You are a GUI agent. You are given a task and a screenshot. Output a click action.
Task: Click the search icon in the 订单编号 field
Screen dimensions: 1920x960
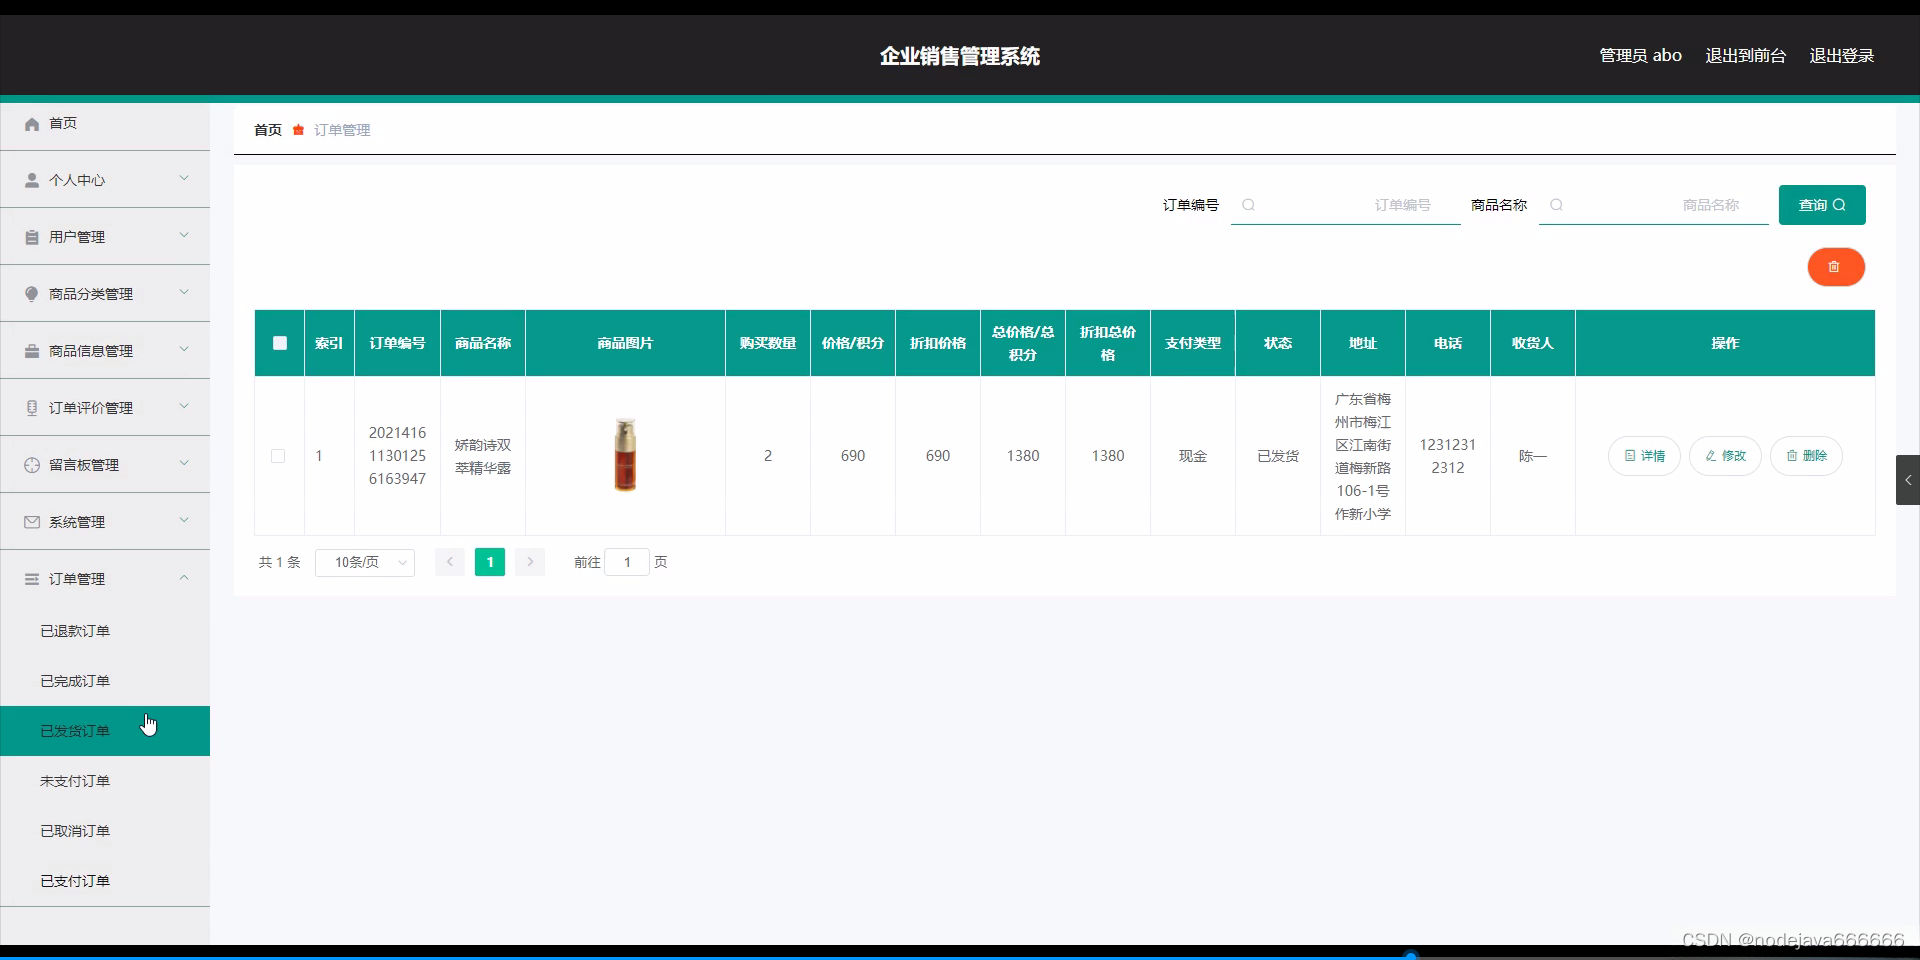coord(1248,205)
